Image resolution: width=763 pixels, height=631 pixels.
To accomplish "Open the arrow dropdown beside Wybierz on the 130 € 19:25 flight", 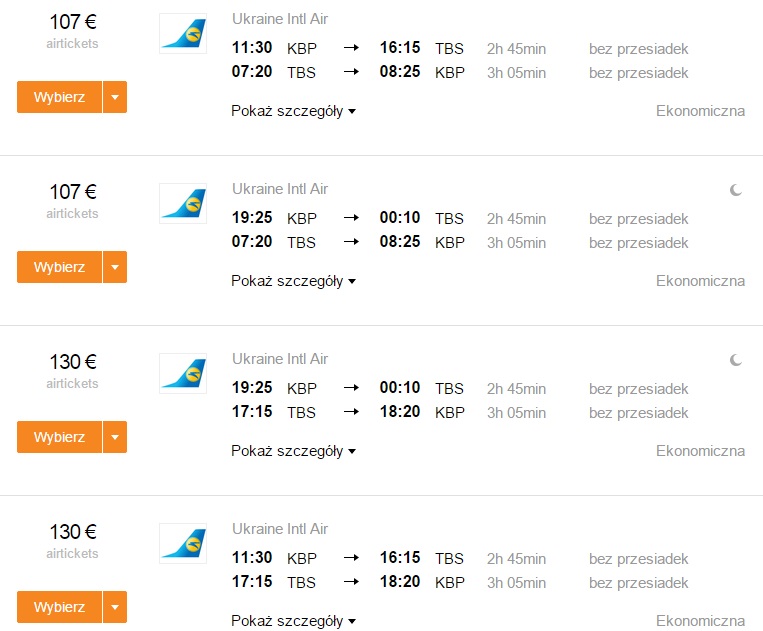I will (115, 437).
